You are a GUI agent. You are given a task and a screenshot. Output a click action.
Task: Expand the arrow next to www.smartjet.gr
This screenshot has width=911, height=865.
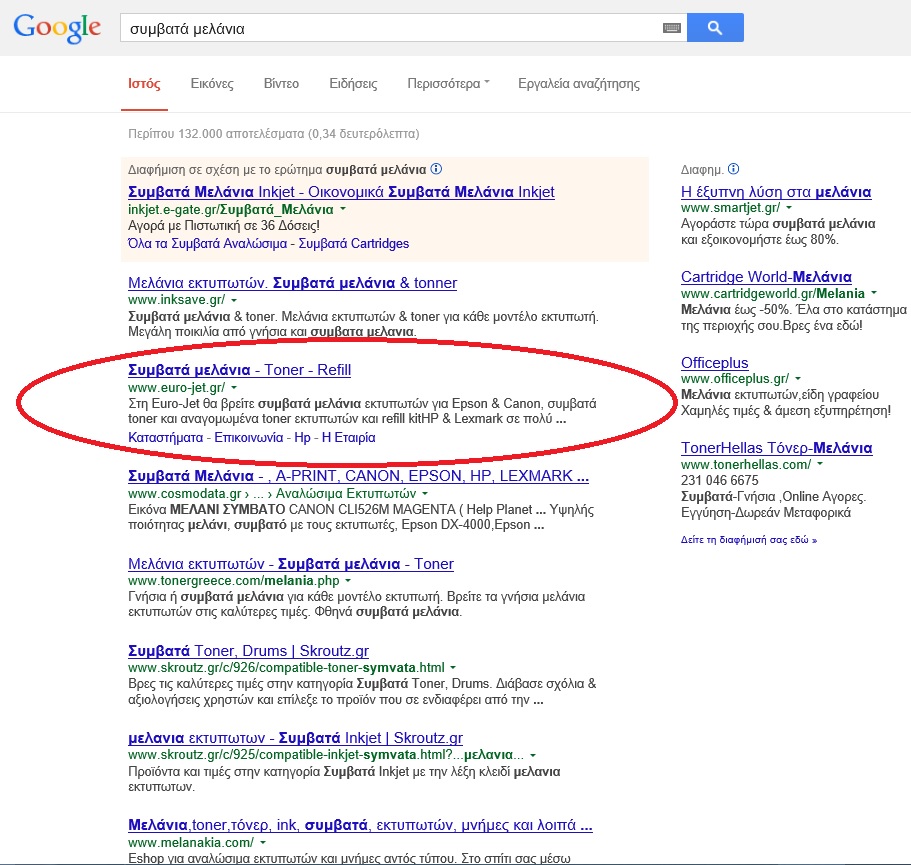(x=789, y=207)
